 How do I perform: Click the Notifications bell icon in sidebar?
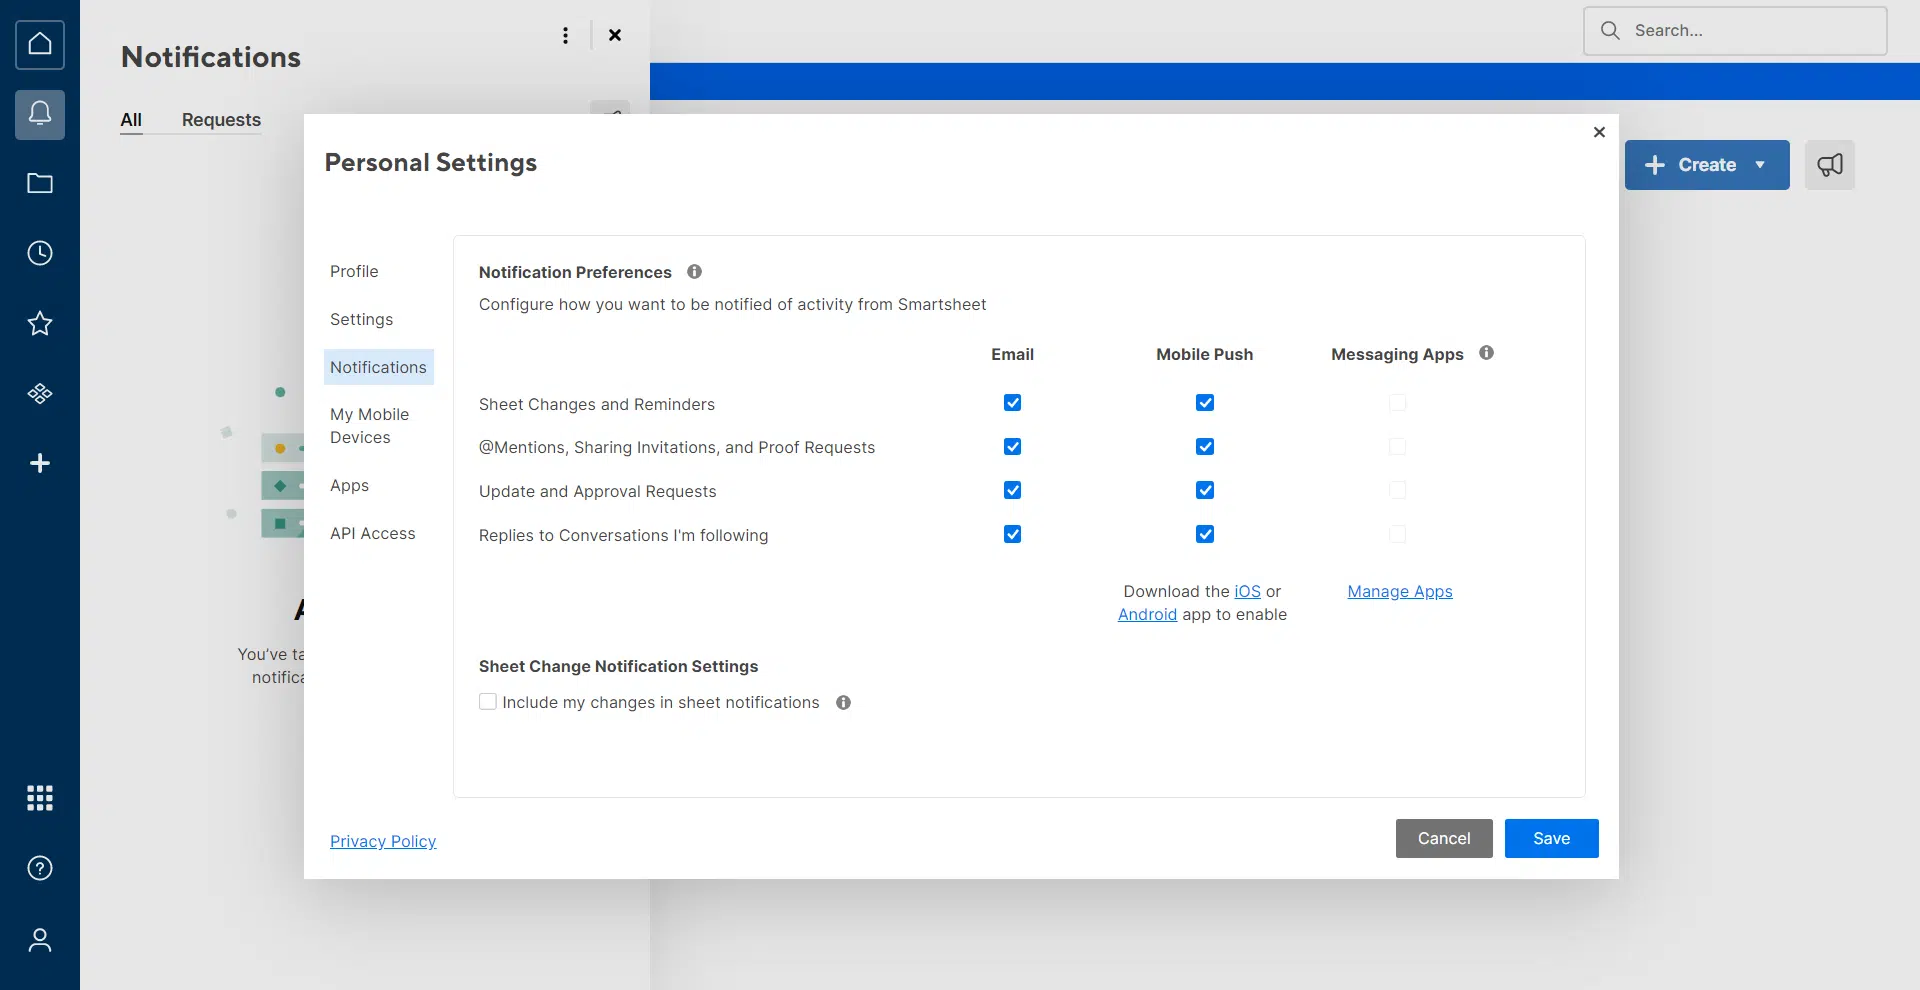click(40, 114)
